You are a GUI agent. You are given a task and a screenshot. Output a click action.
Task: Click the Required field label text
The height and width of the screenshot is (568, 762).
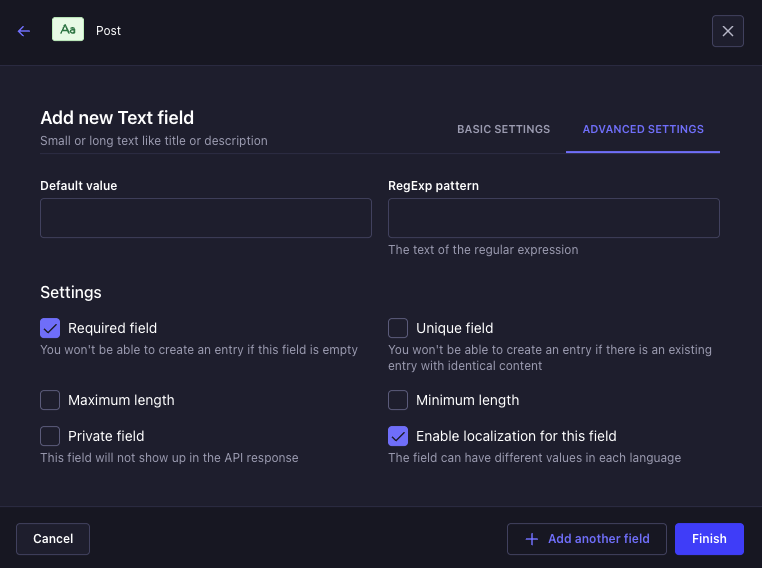[x=112, y=328]
